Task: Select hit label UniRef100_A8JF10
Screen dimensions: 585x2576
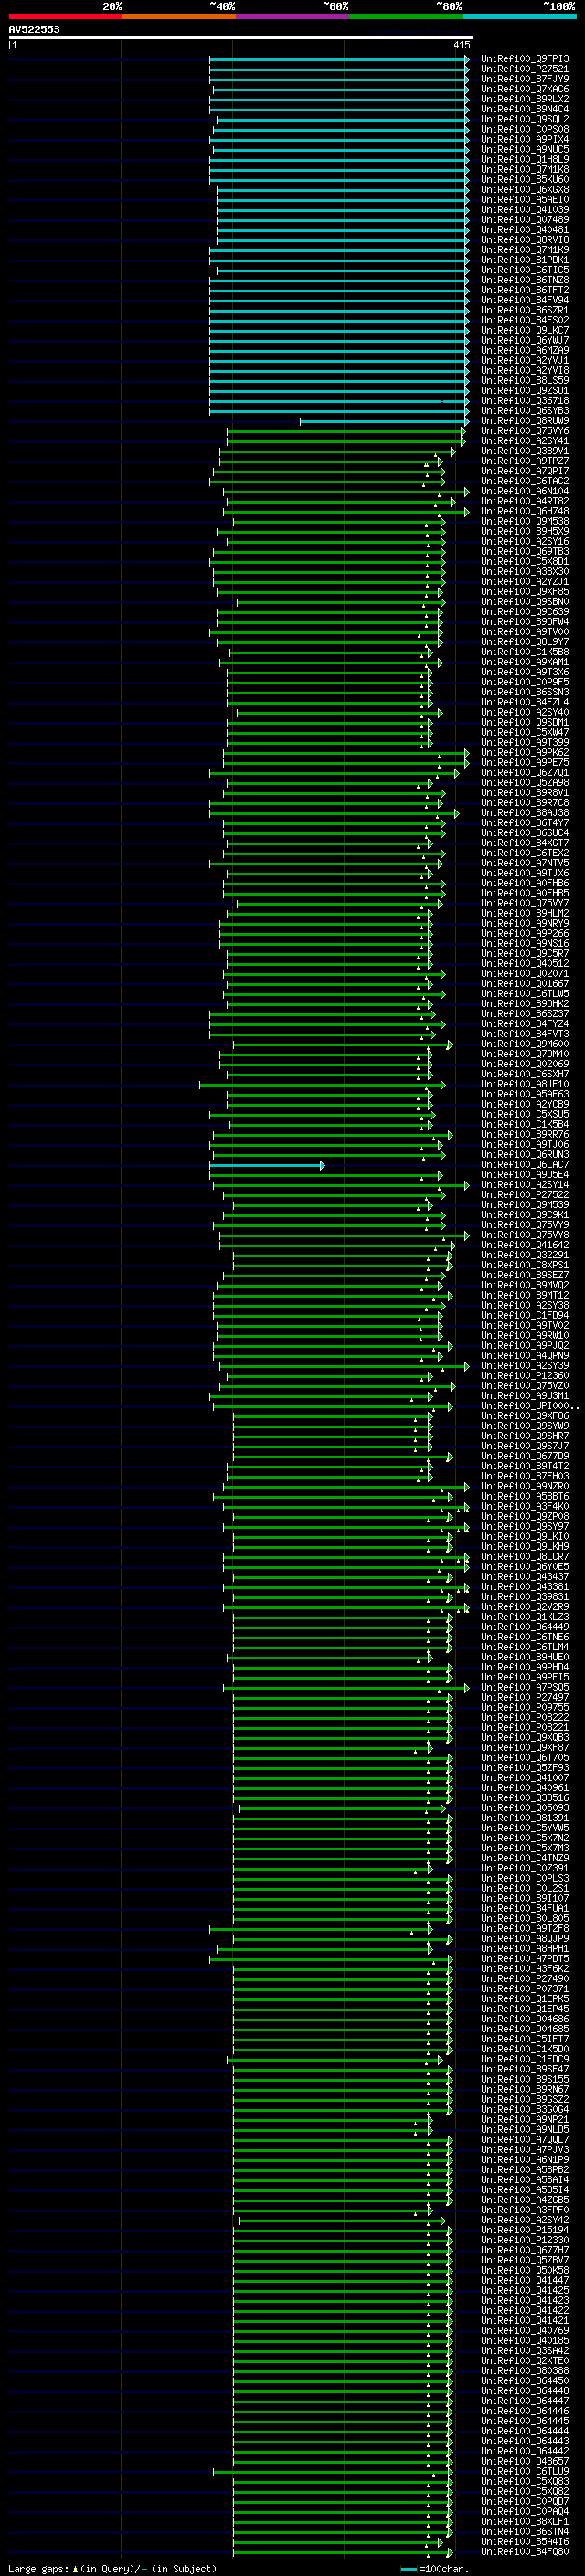Action: 525,1084
